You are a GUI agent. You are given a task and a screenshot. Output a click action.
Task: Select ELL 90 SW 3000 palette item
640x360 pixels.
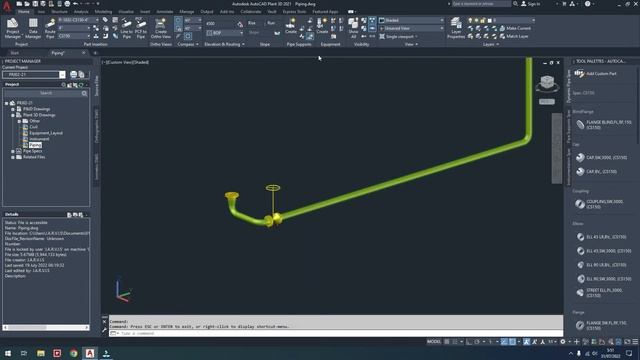tap(604, 279)
